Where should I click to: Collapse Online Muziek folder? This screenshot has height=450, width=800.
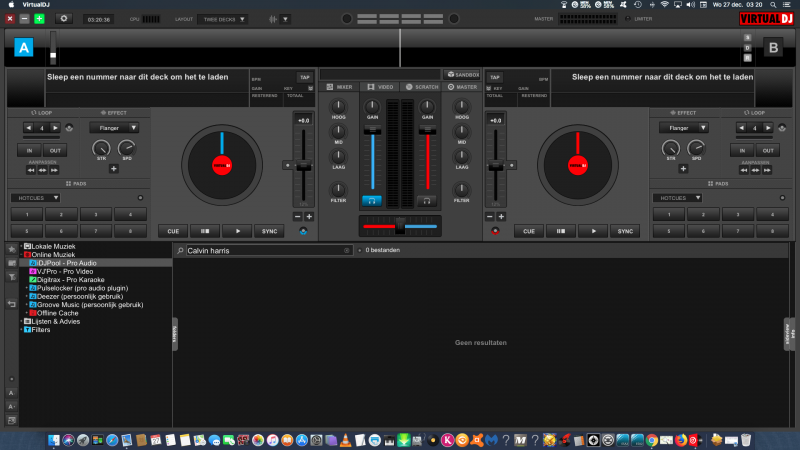[22, 255]
